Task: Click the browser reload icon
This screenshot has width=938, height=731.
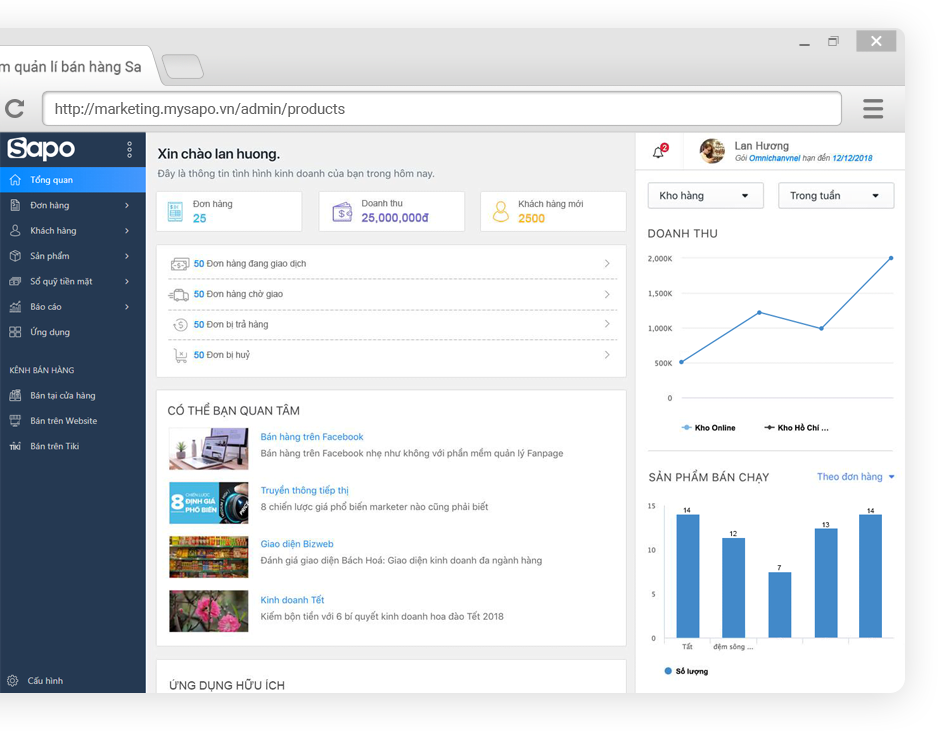Action: pyautogui.click(x=15, y=108)
